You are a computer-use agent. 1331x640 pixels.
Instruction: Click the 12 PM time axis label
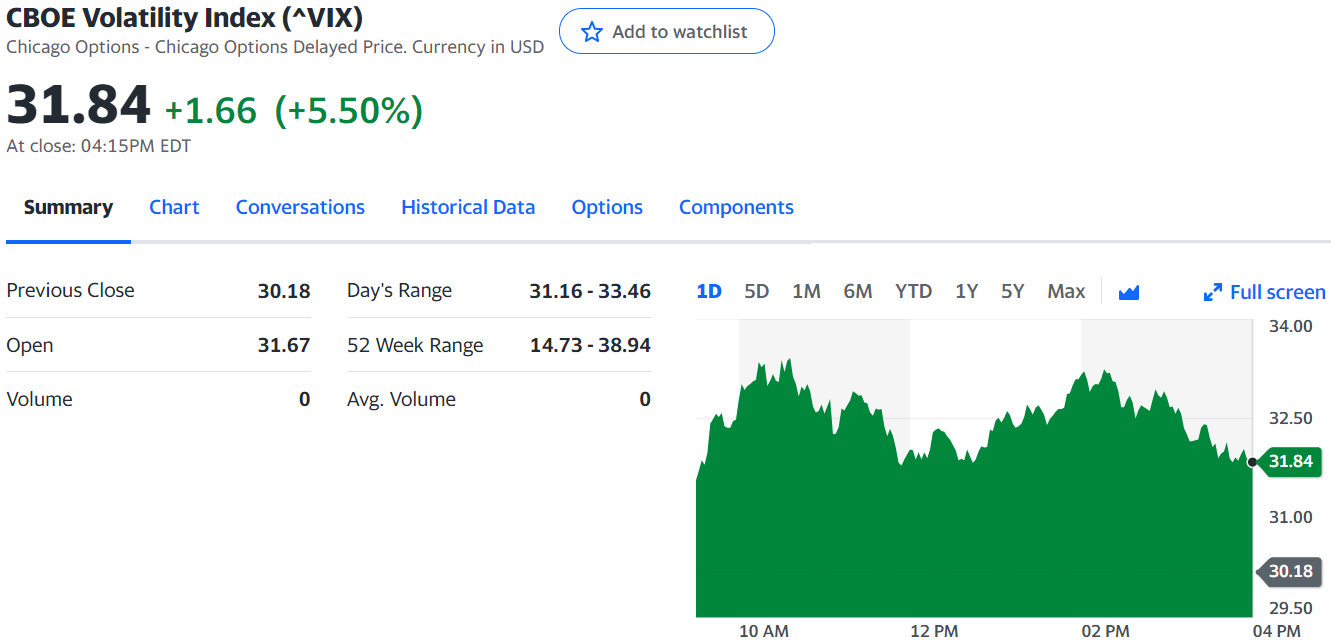pos(934,630)
